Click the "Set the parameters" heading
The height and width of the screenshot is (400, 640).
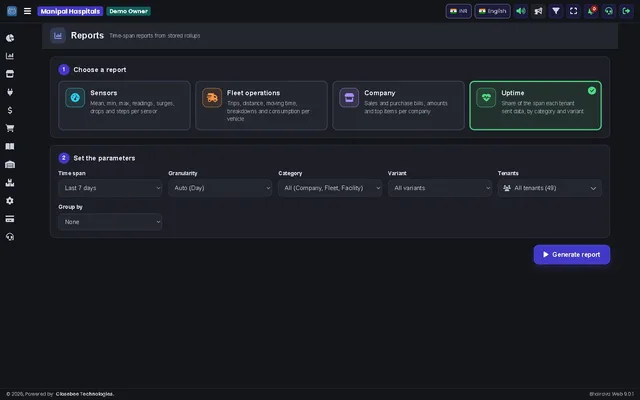click(104, 158)
